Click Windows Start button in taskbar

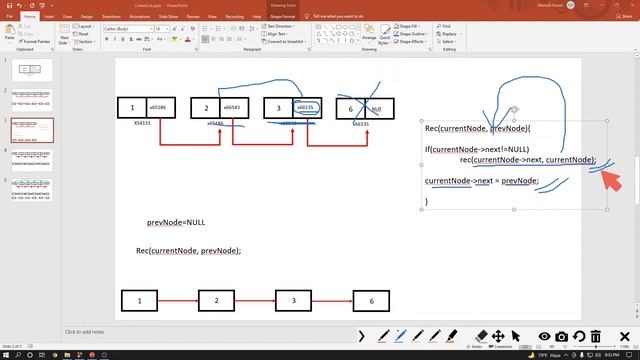click(x=6, y=355)
